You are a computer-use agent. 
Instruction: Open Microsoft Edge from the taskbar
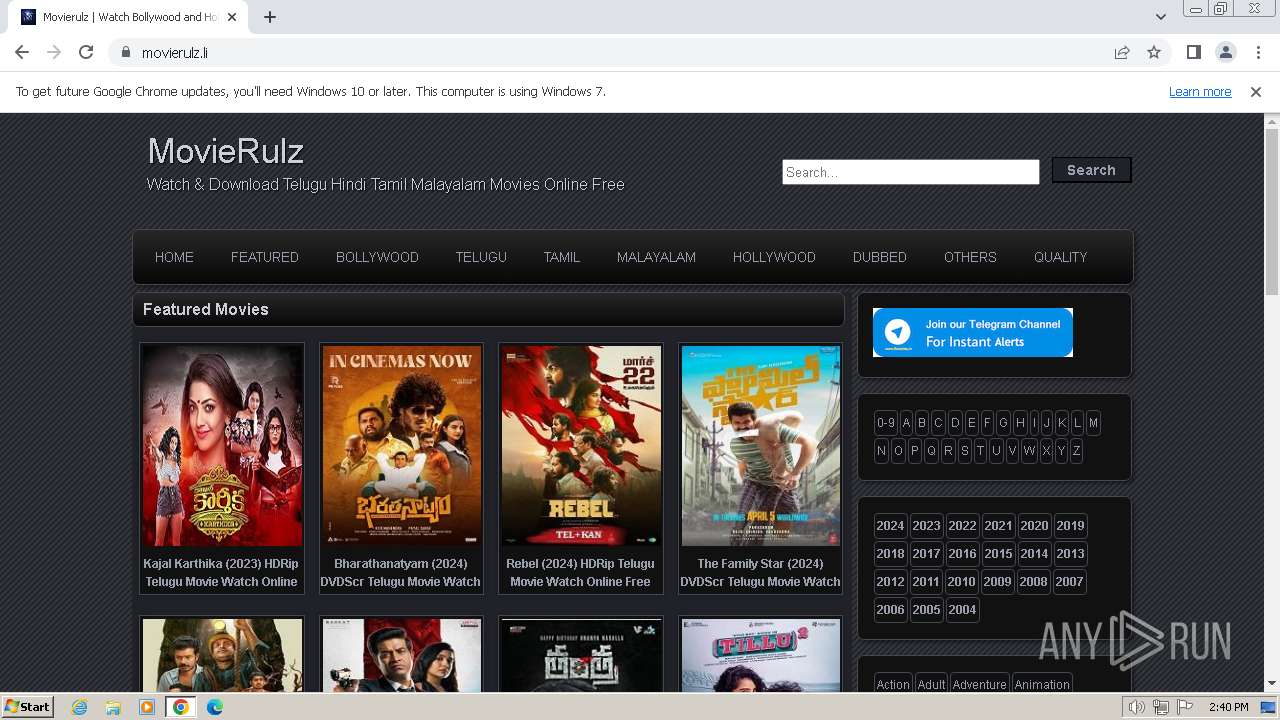pos(214,707)
